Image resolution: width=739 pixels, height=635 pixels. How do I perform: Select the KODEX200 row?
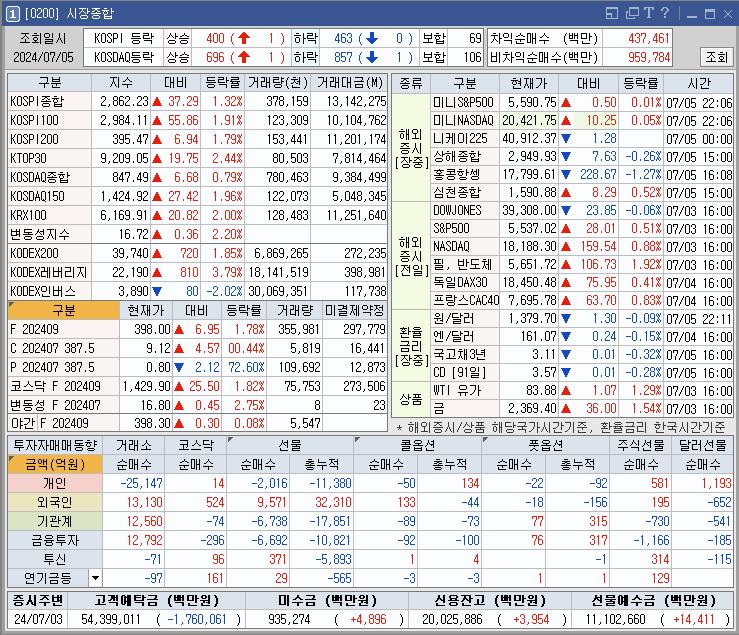click(197, 253)
